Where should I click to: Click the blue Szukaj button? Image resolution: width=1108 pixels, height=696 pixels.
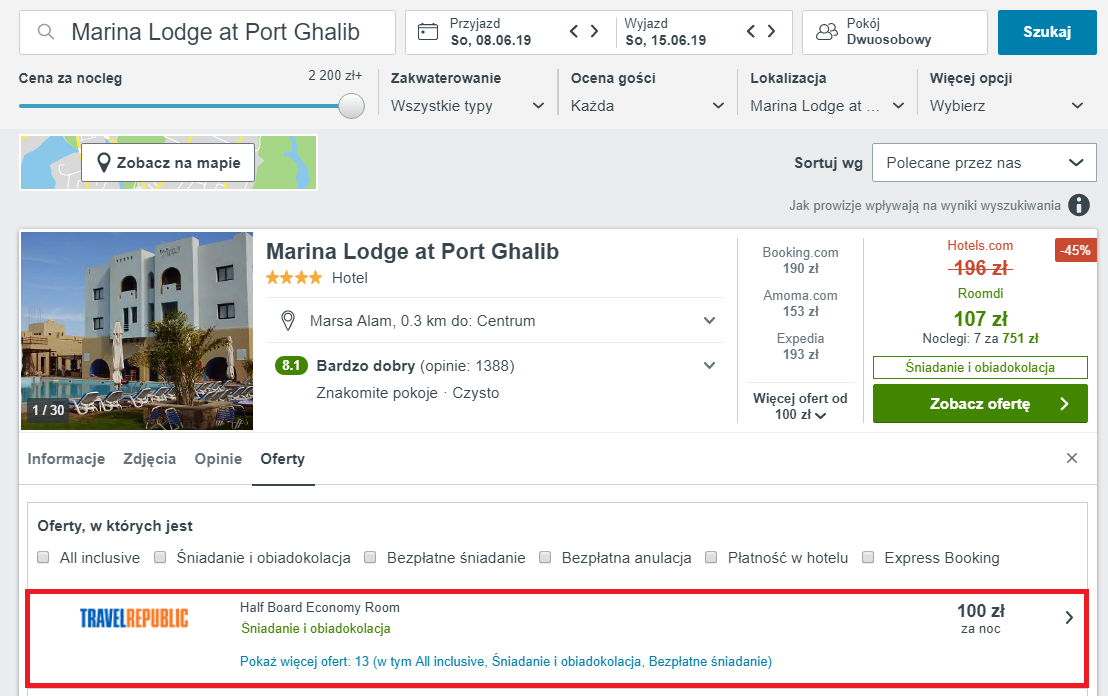[x=1046, y=32]
